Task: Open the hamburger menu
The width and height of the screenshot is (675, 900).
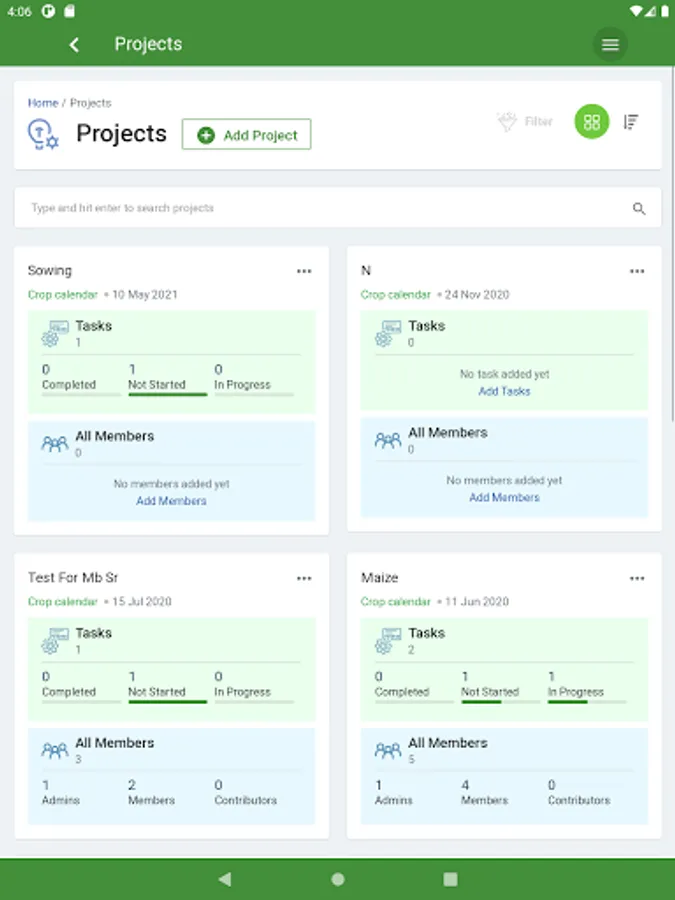Action: (x=610, y=44)
